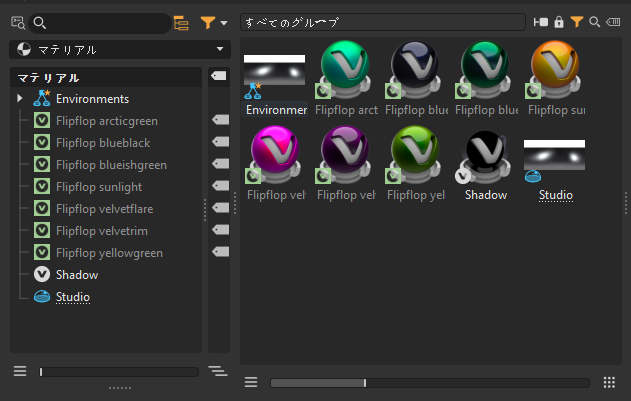Screen dimensions: 631x401
Task: Select Flipflop blueblack in the tree
Action: point(103,143)
